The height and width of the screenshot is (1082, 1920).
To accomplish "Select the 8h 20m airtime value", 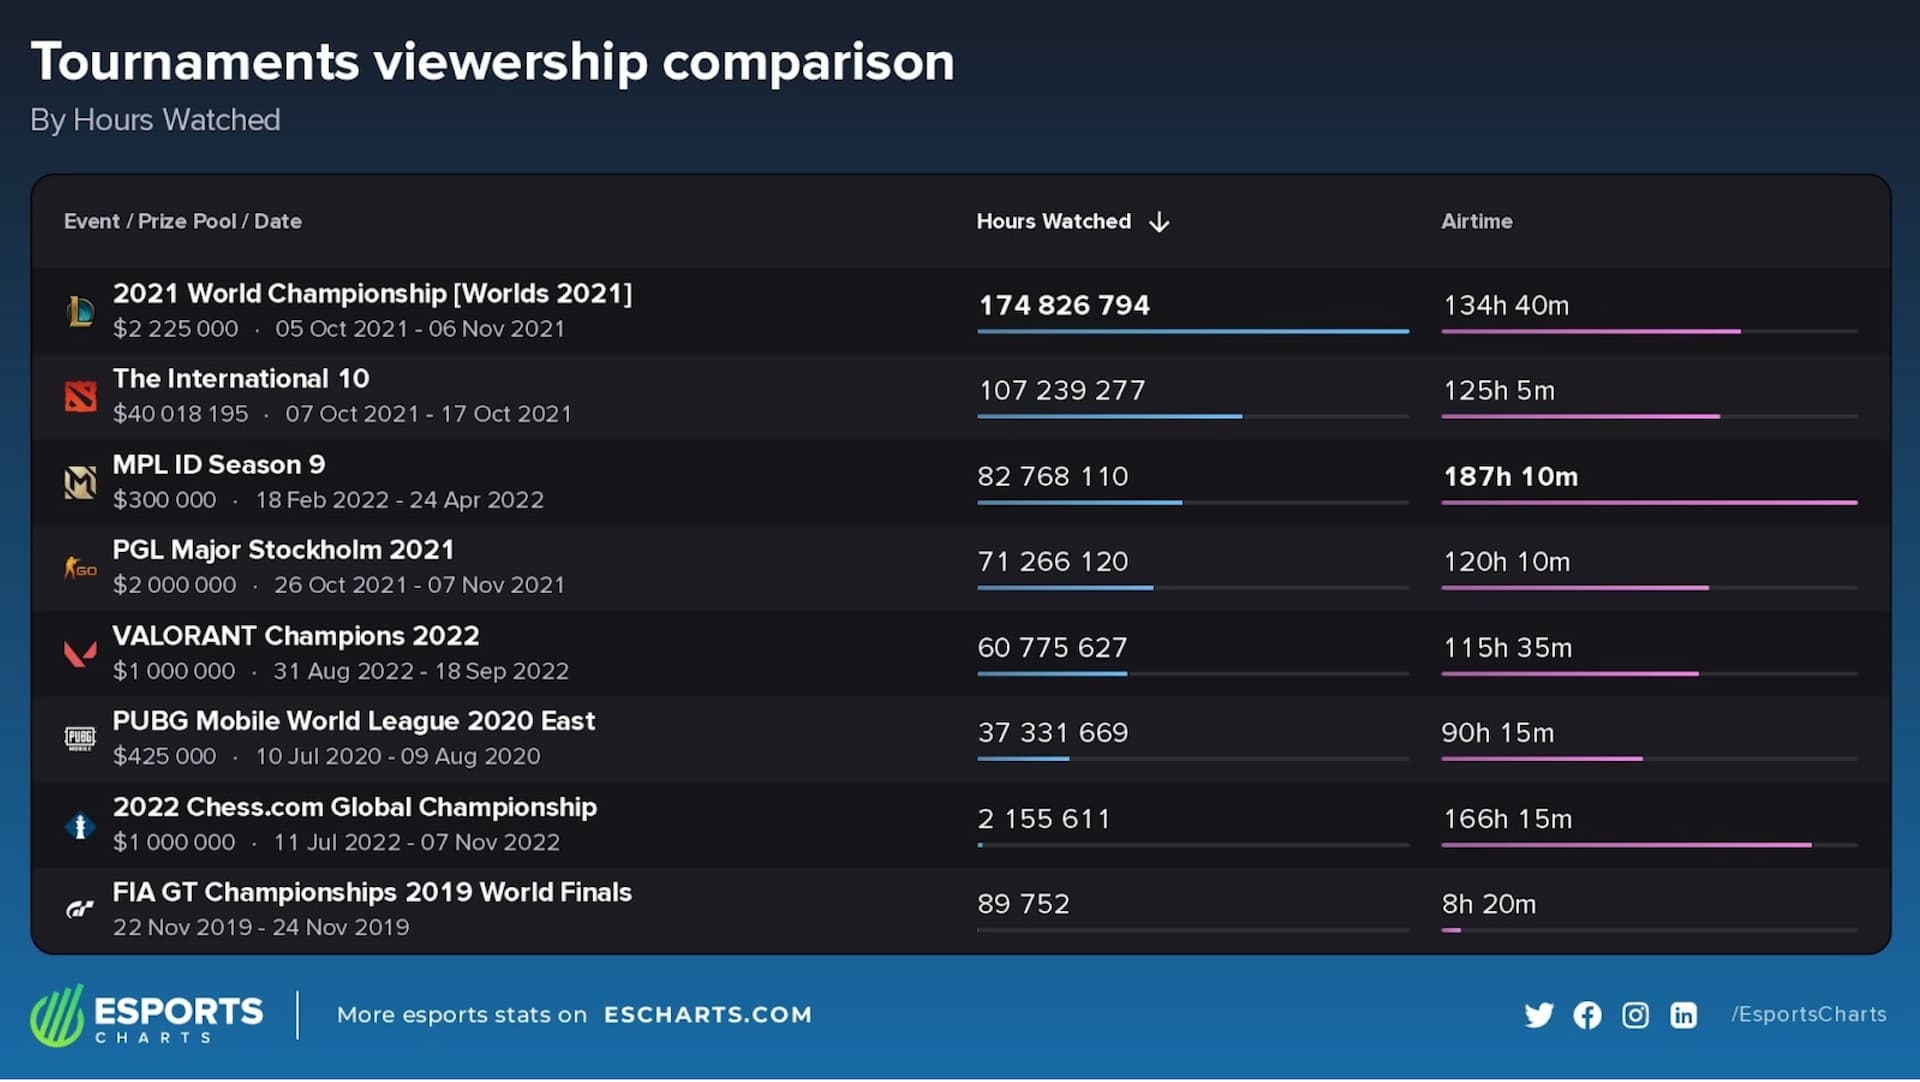I will click(1489, 904).
